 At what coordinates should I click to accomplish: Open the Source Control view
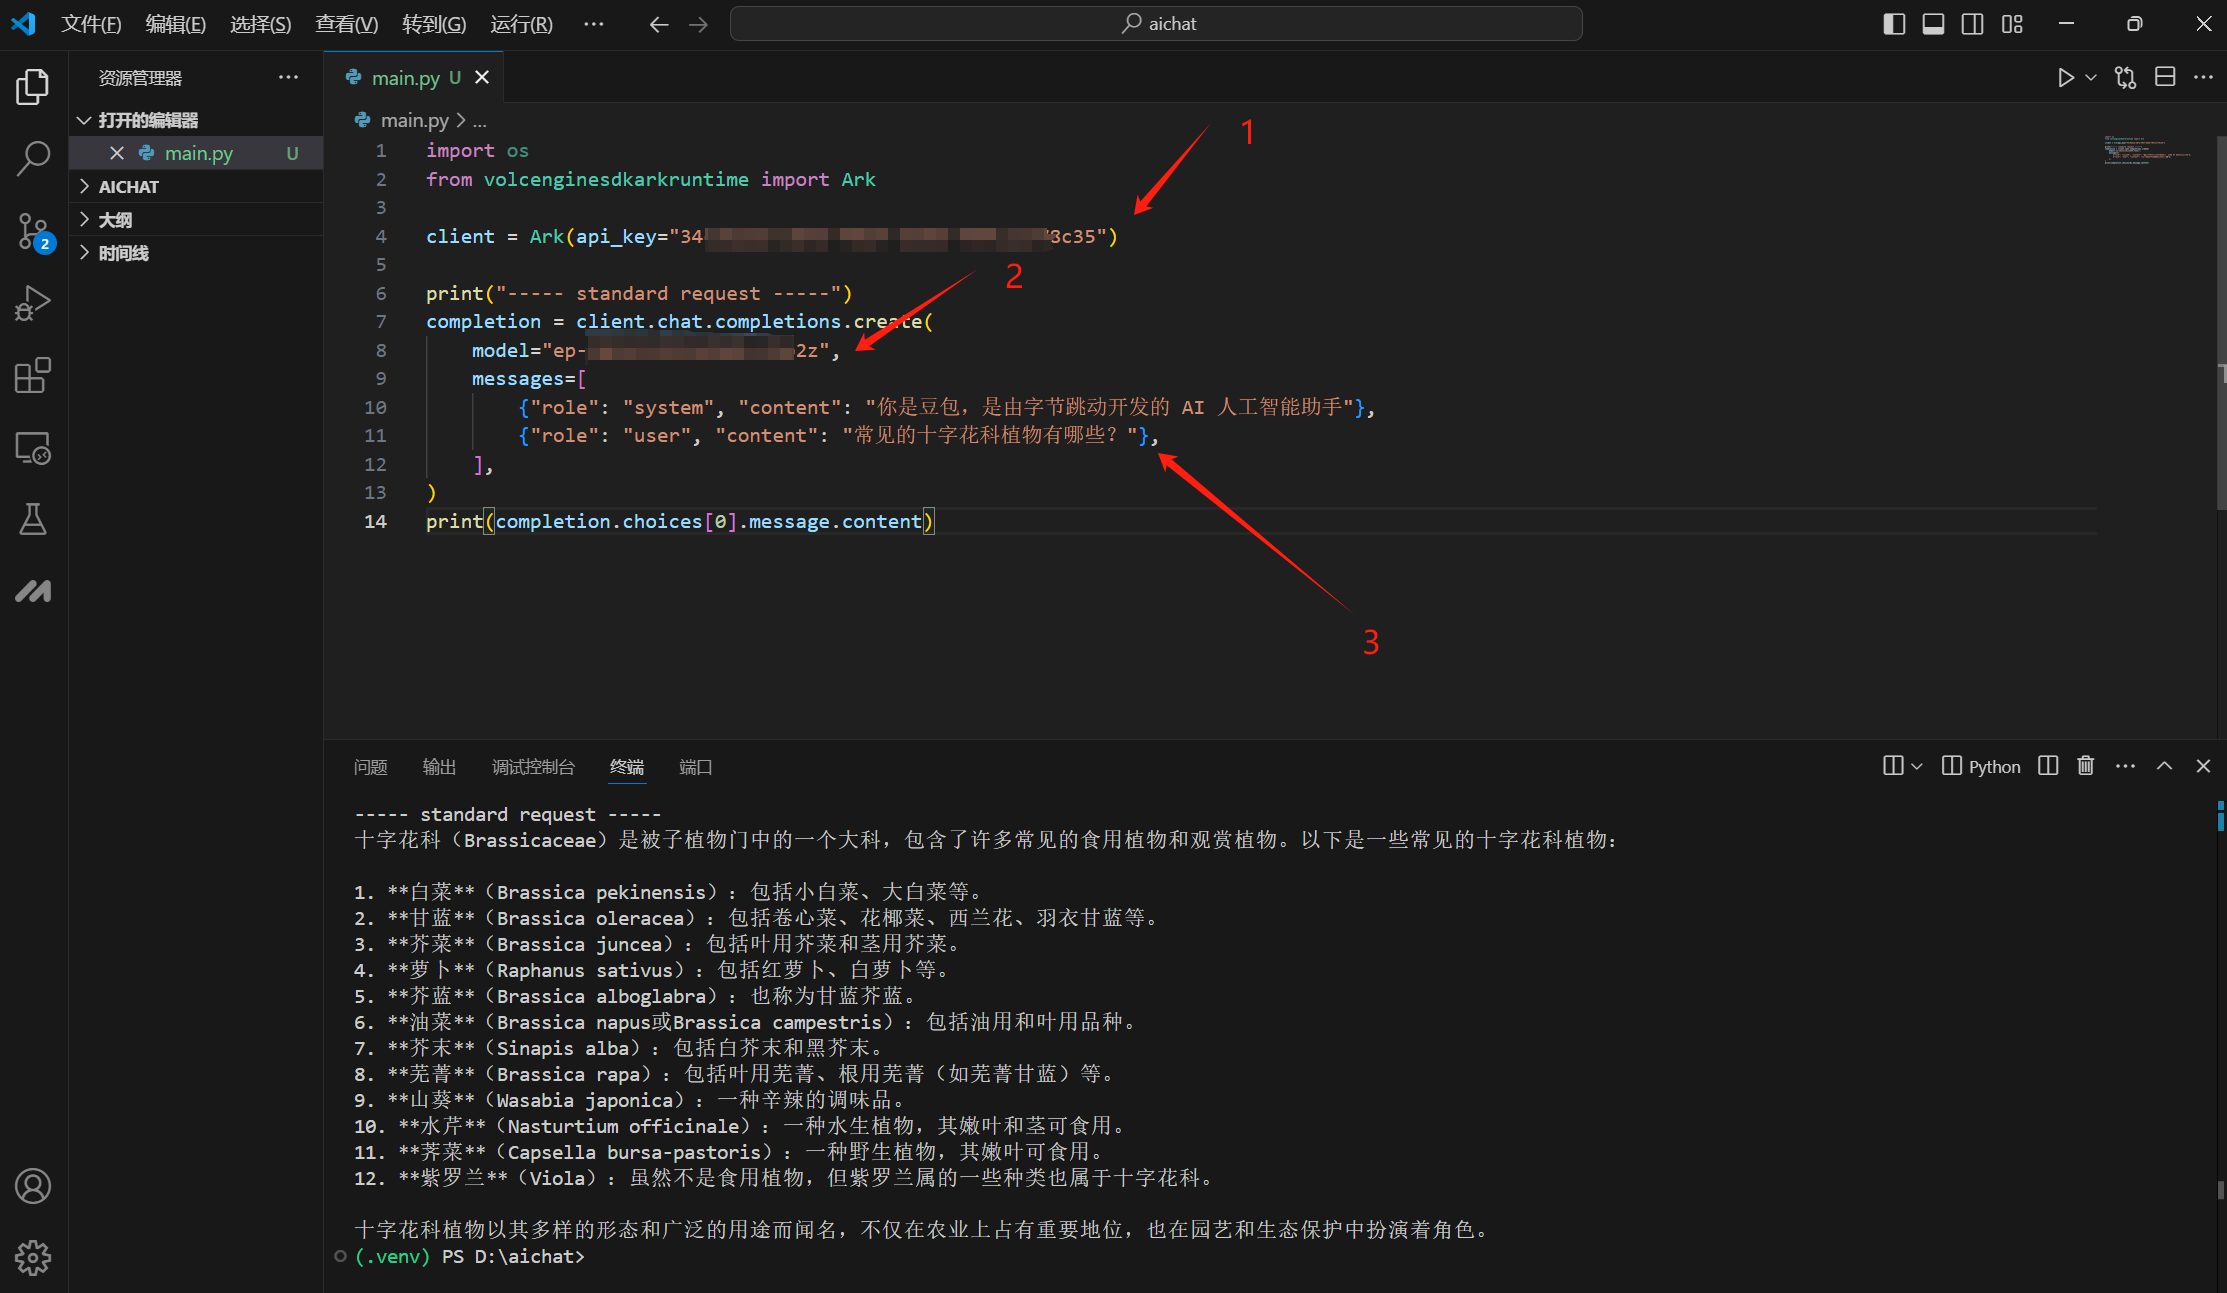pyautogui.click(x=33, y=231)
